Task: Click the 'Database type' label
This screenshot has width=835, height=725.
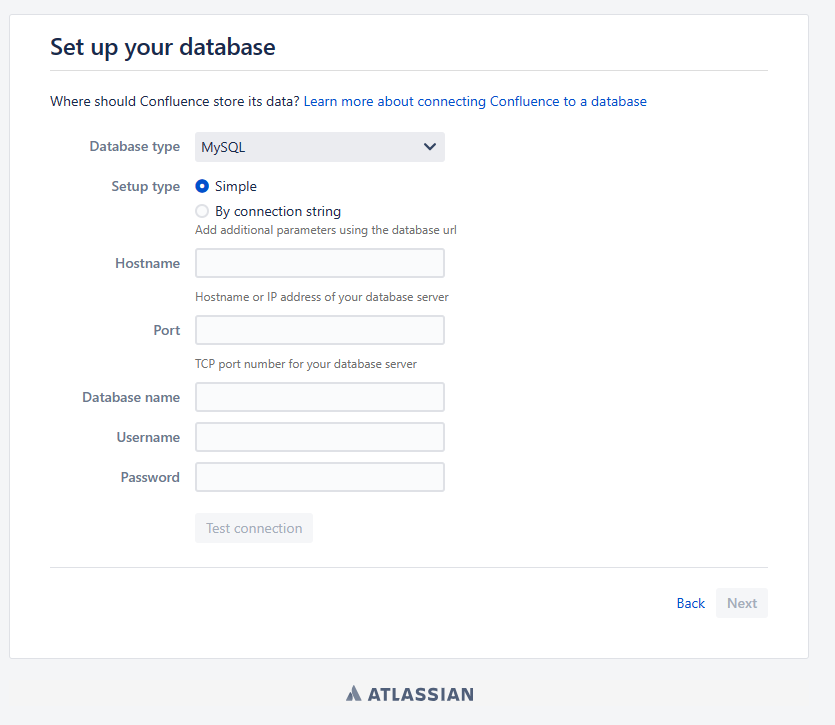Action: [135, 146]
